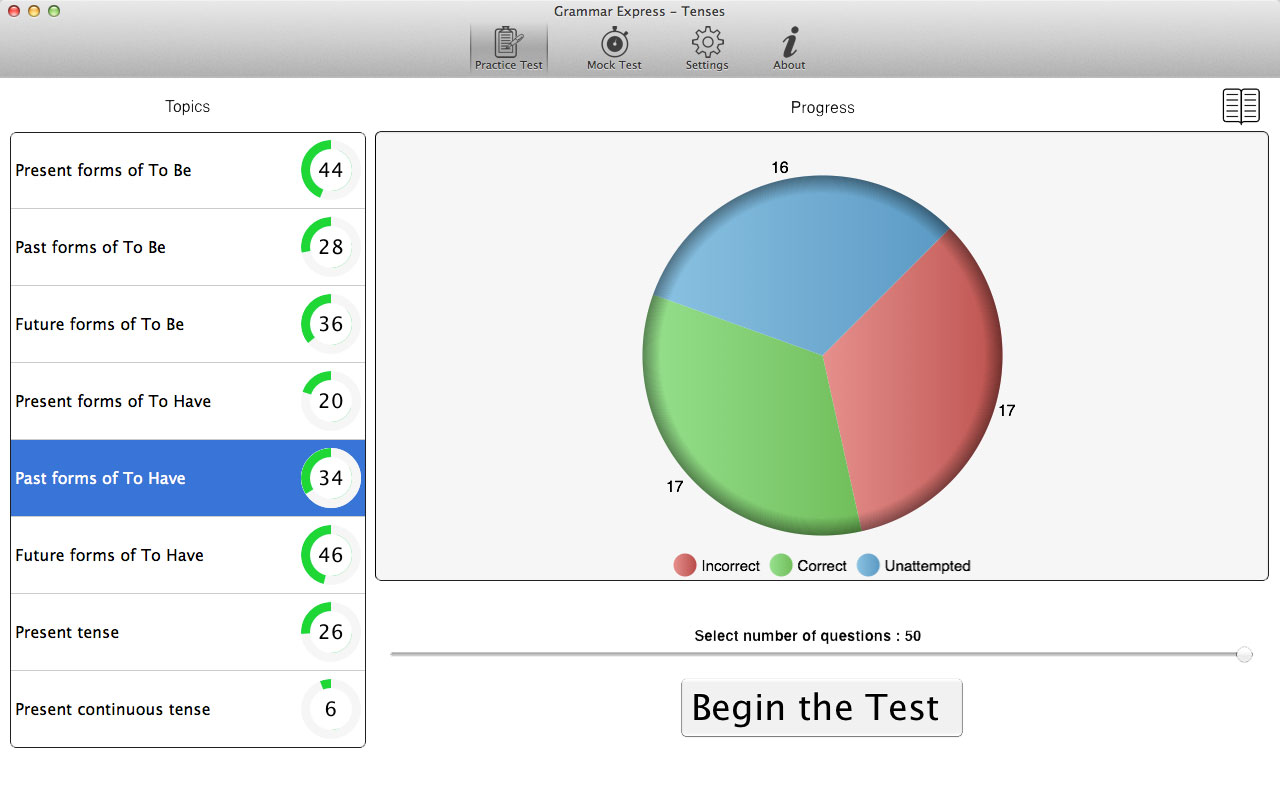Choose Future forms of To Be topic

[99, 324]
